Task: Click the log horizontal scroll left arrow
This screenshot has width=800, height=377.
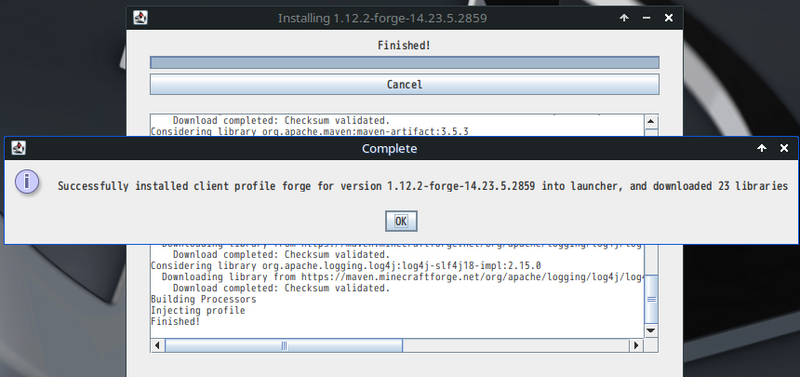Action: (157, 345)
